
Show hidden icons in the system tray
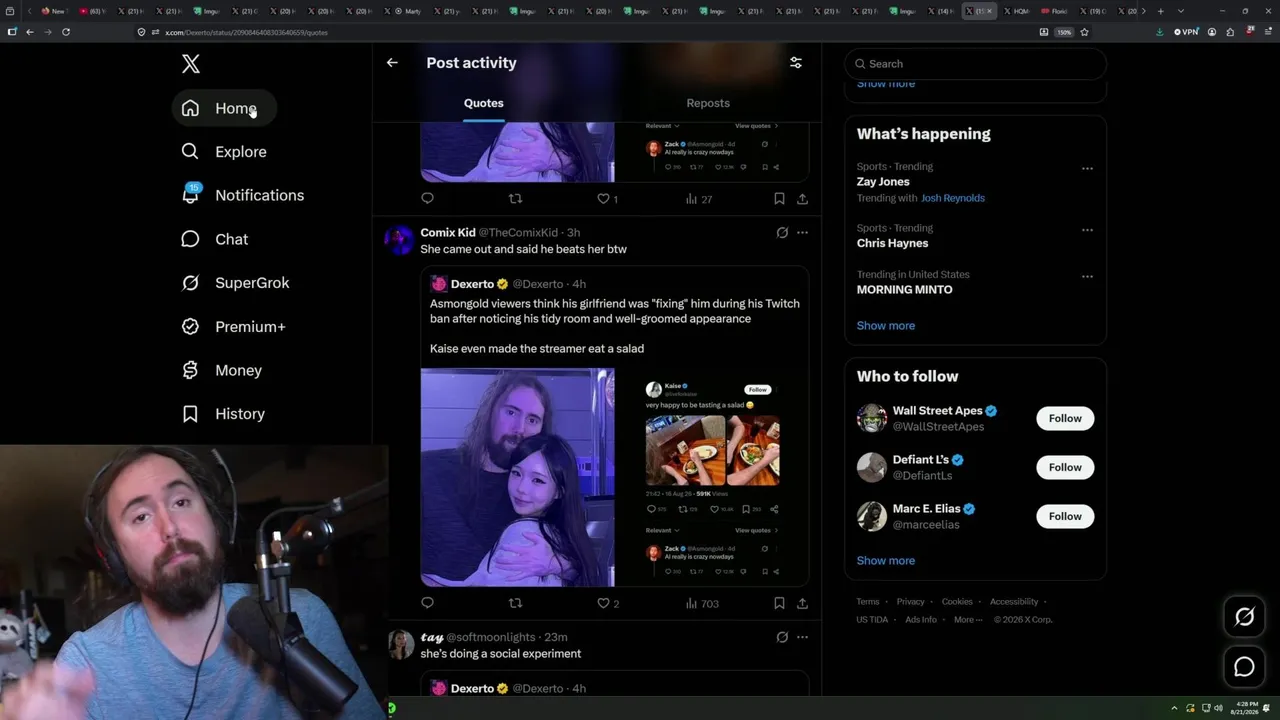pyautogui.click(x=1175, y=708)
